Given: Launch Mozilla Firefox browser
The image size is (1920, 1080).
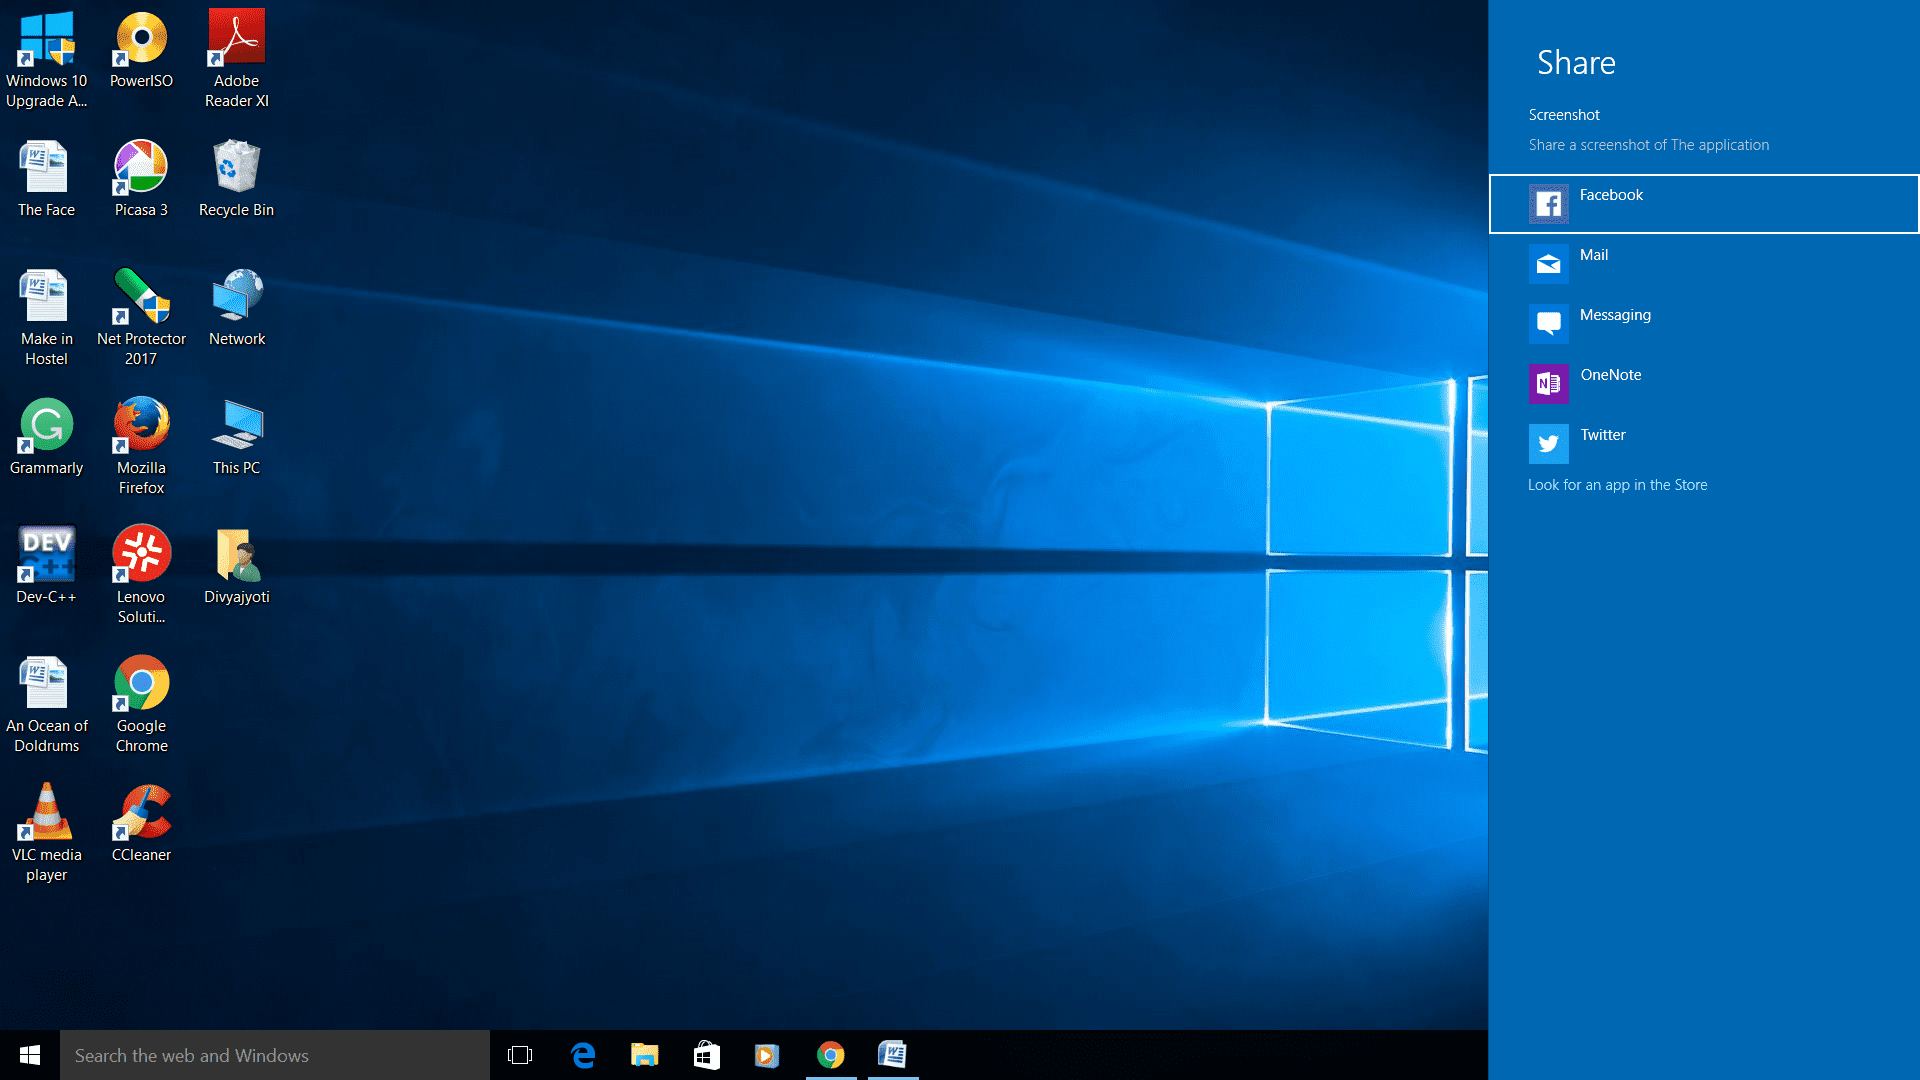Looking at the screenshot, I should (141, 429).
